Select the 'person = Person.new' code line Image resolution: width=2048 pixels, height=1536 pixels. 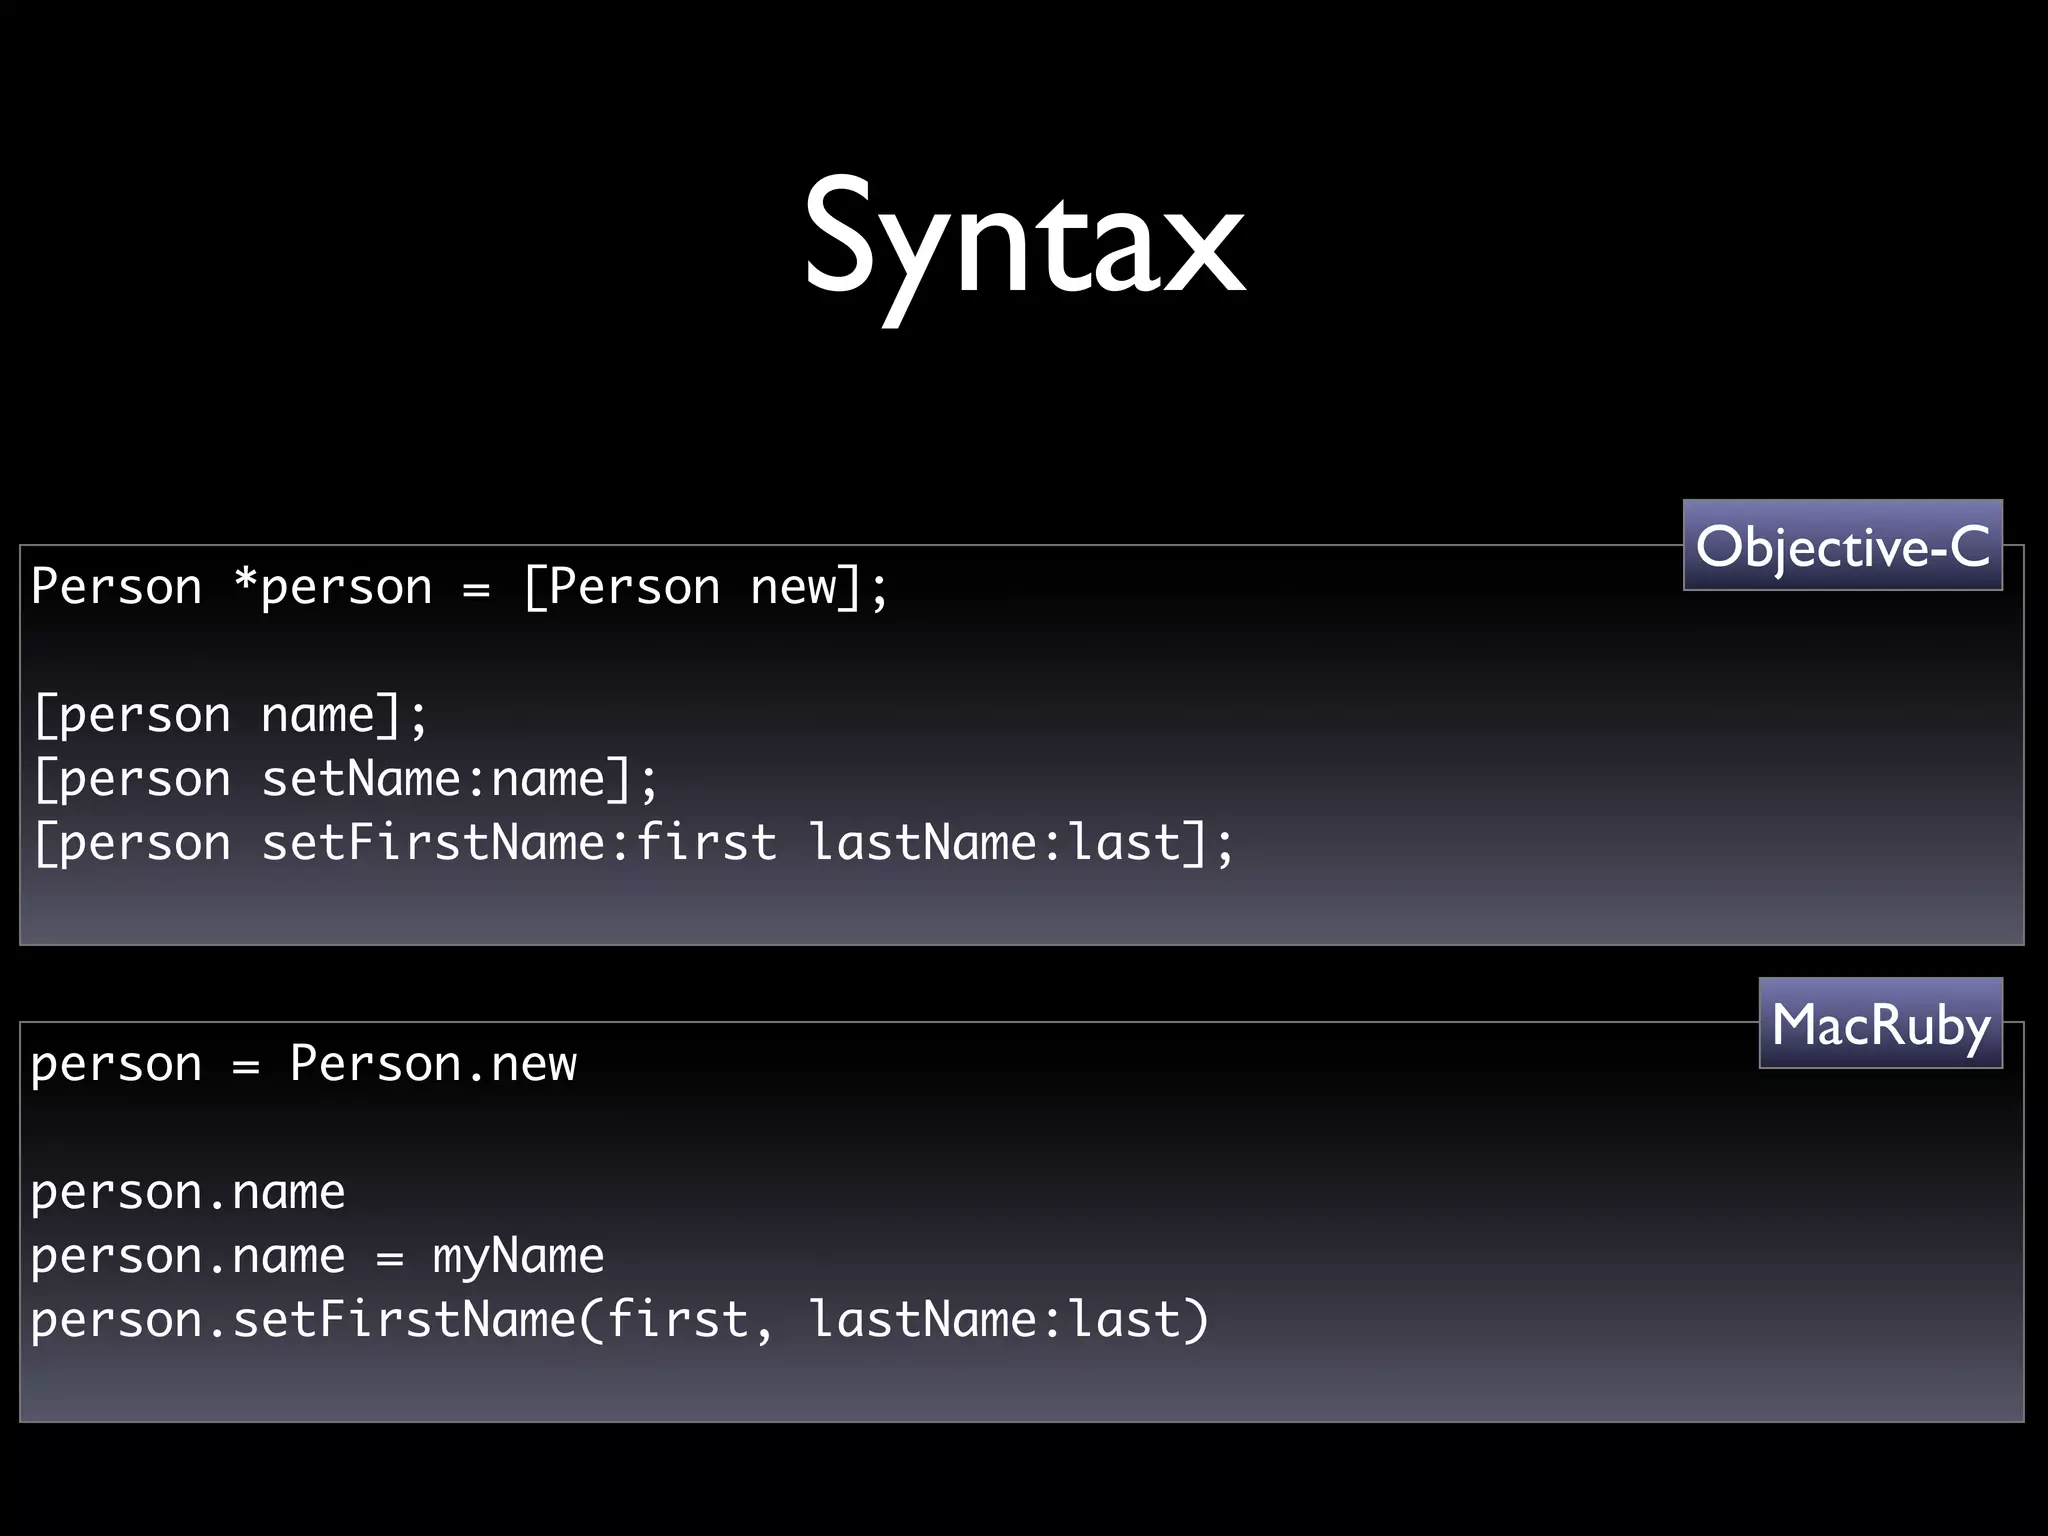point(304,1064)
